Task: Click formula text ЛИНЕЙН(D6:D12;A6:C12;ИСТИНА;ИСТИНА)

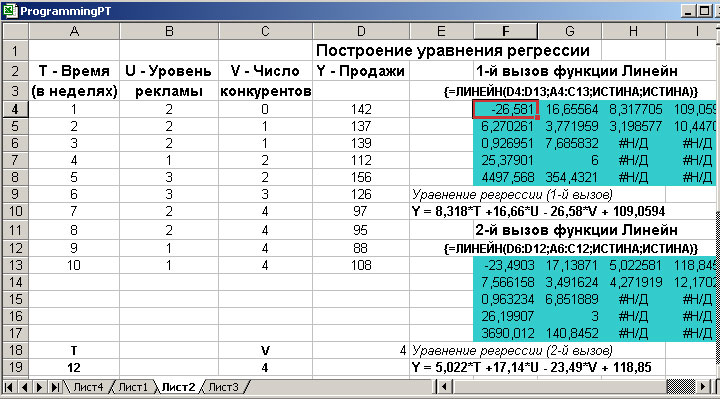Action: click(x=571, y=248)
